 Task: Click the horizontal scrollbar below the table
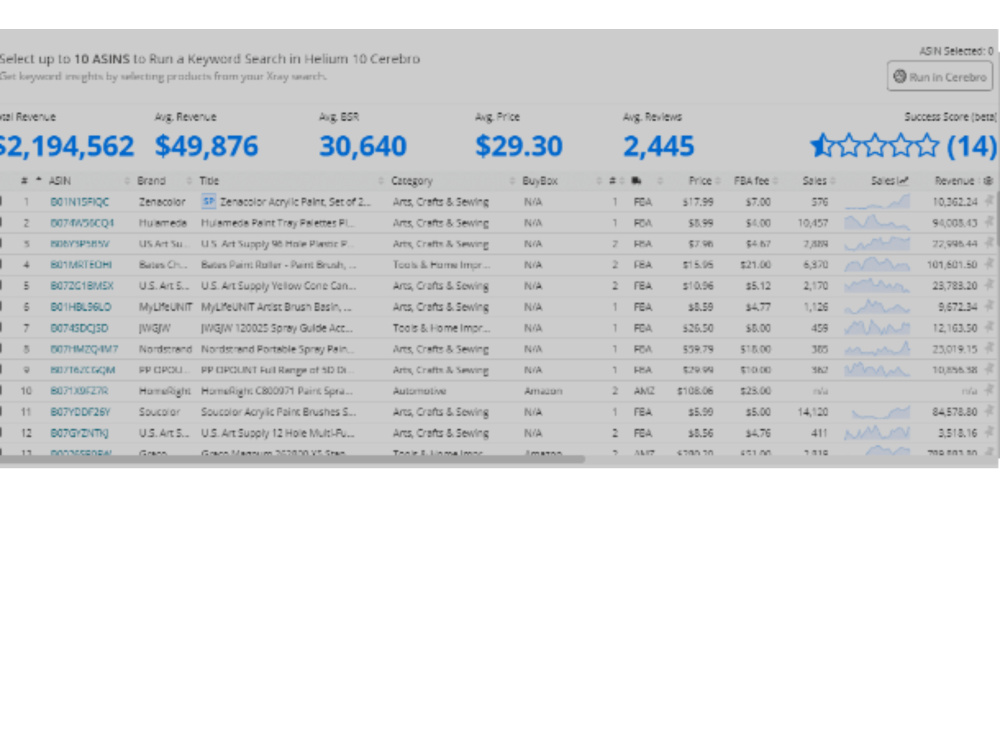291,459
